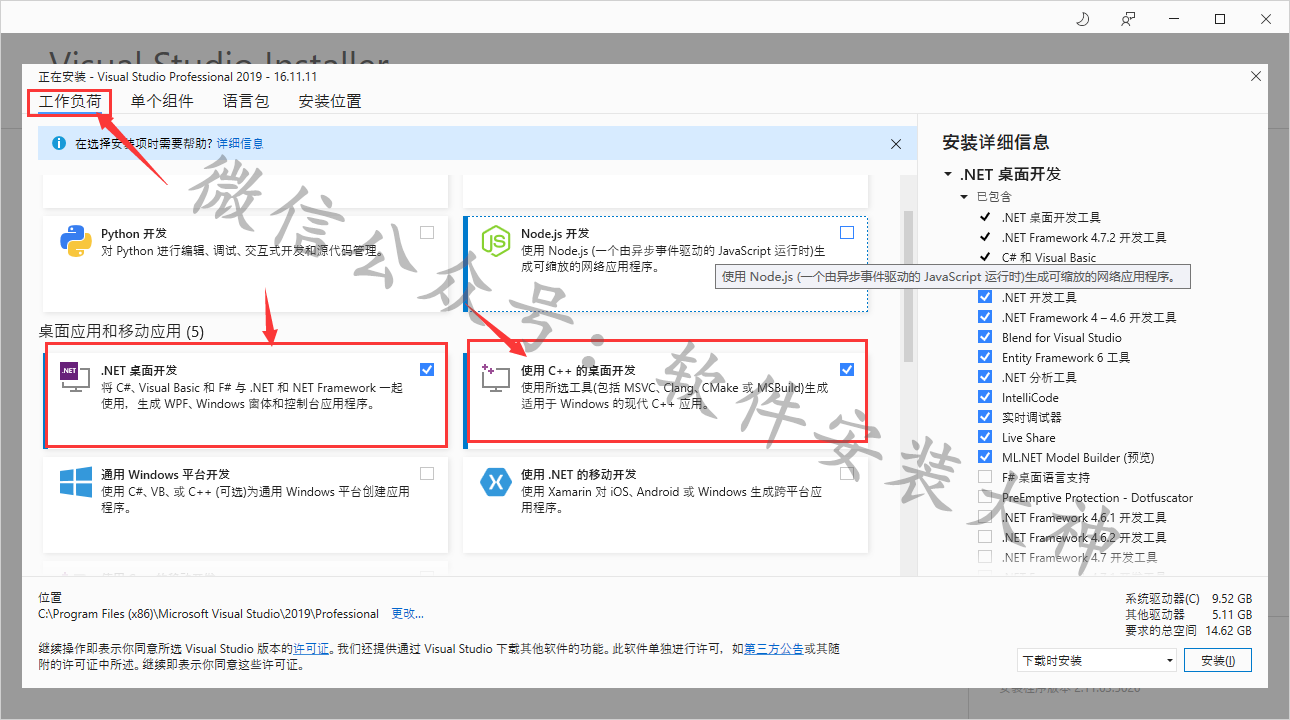Click the included item .NET 桌面开发工具
Screen dimensions: 1290x720
pos(1051,217)
